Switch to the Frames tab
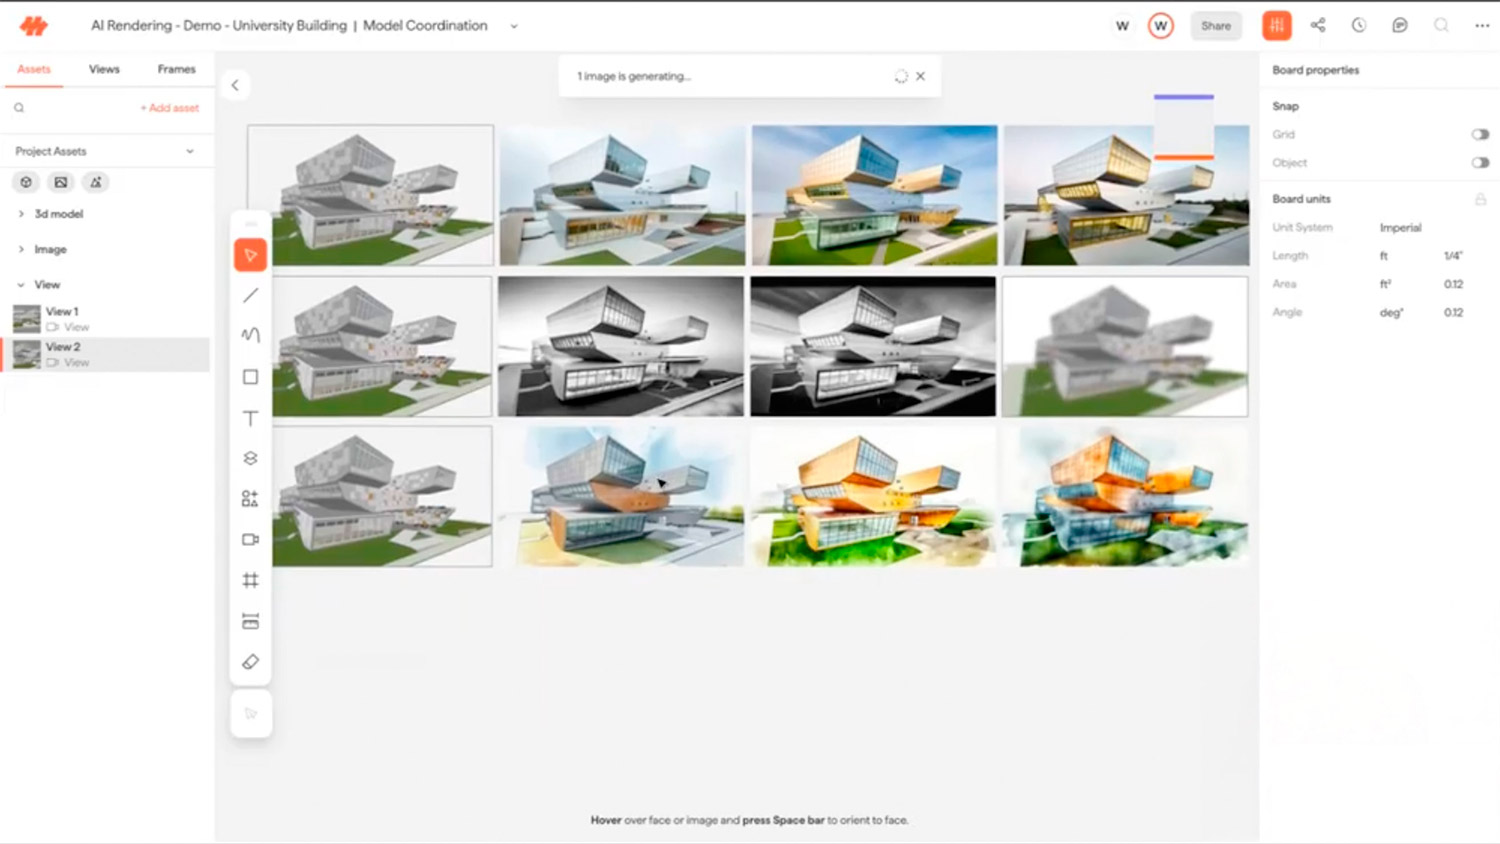Screen dimensions: 1500x844 point(176,69)
